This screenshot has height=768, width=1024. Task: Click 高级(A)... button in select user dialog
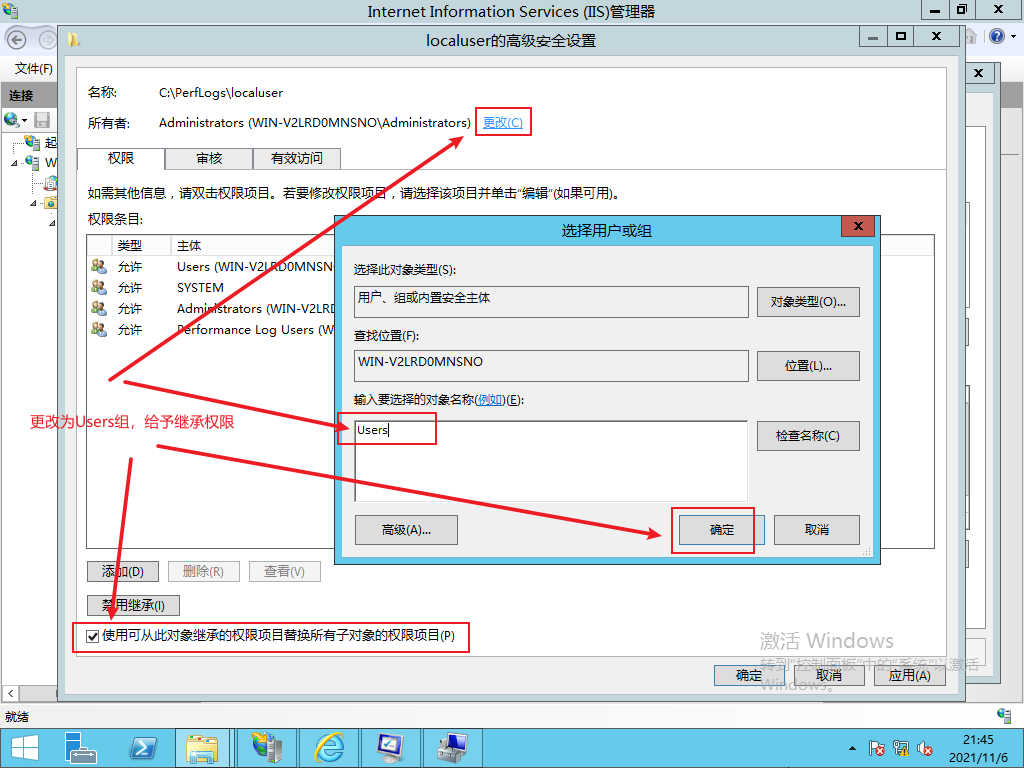tap(406, 530)
